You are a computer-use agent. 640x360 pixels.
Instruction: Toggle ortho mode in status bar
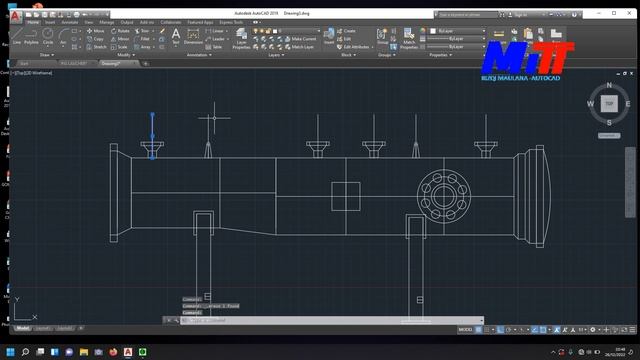pos(500,329)
